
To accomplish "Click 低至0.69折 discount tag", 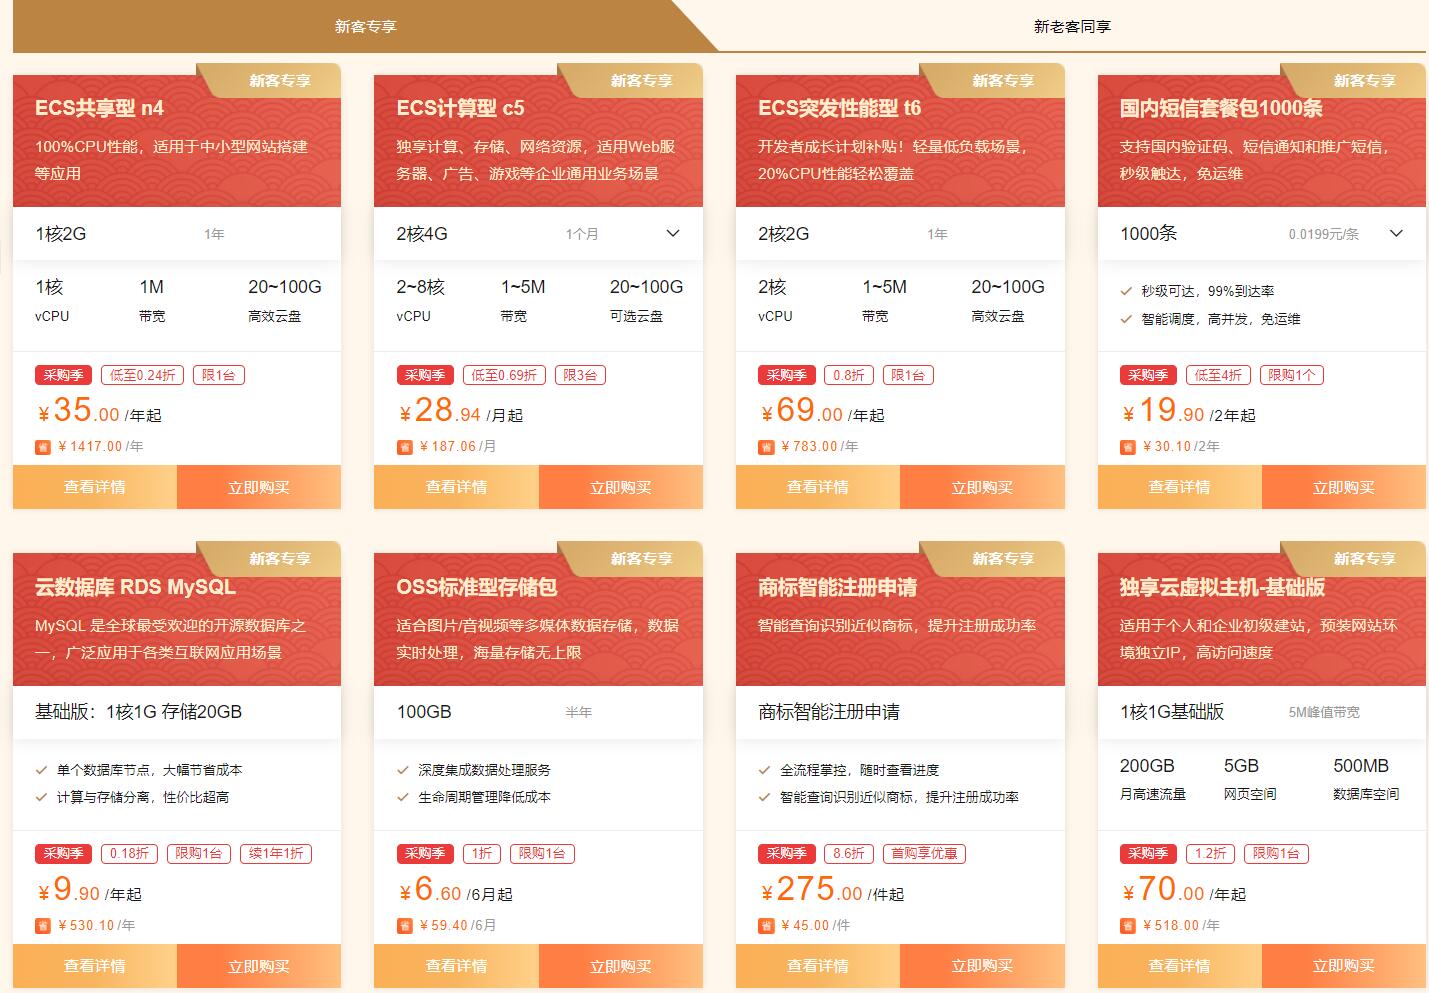I will pyautogui.click(x=504, y=375).
